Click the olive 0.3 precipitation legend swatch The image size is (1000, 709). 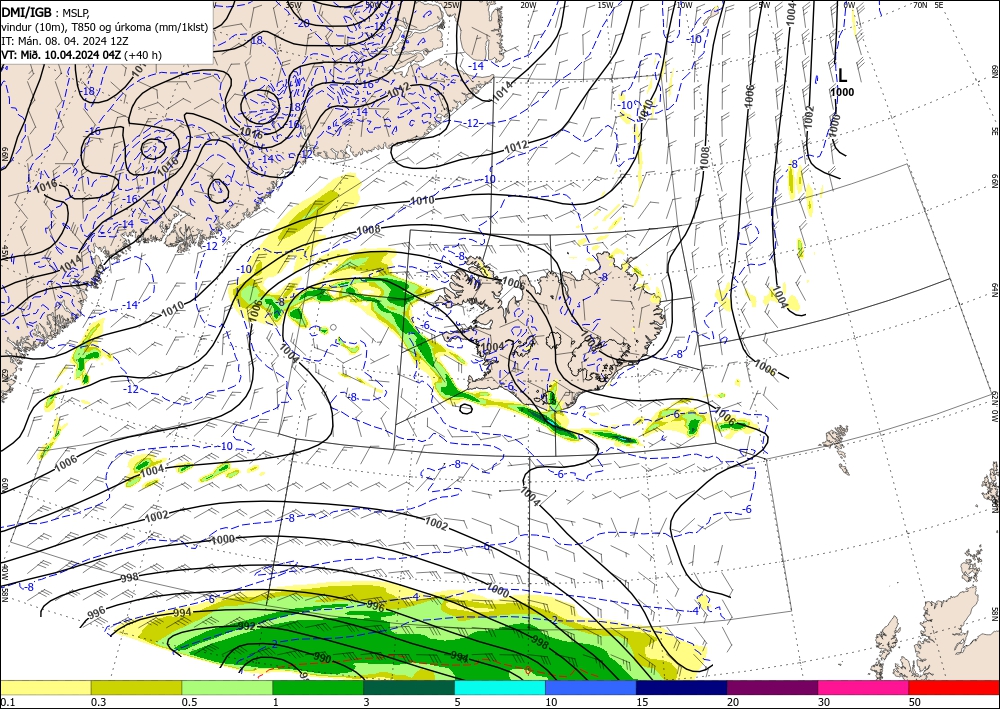[x=136, y=687]
